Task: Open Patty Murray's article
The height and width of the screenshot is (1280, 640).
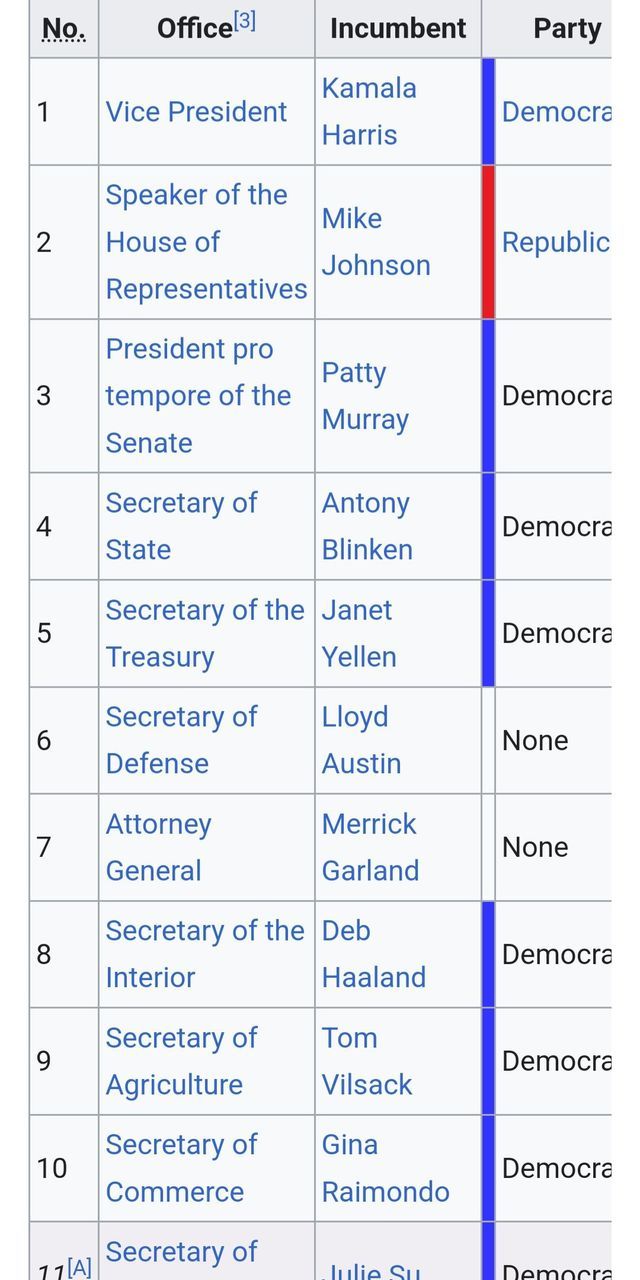Action: pyautogui.click(x=364, y=396)
